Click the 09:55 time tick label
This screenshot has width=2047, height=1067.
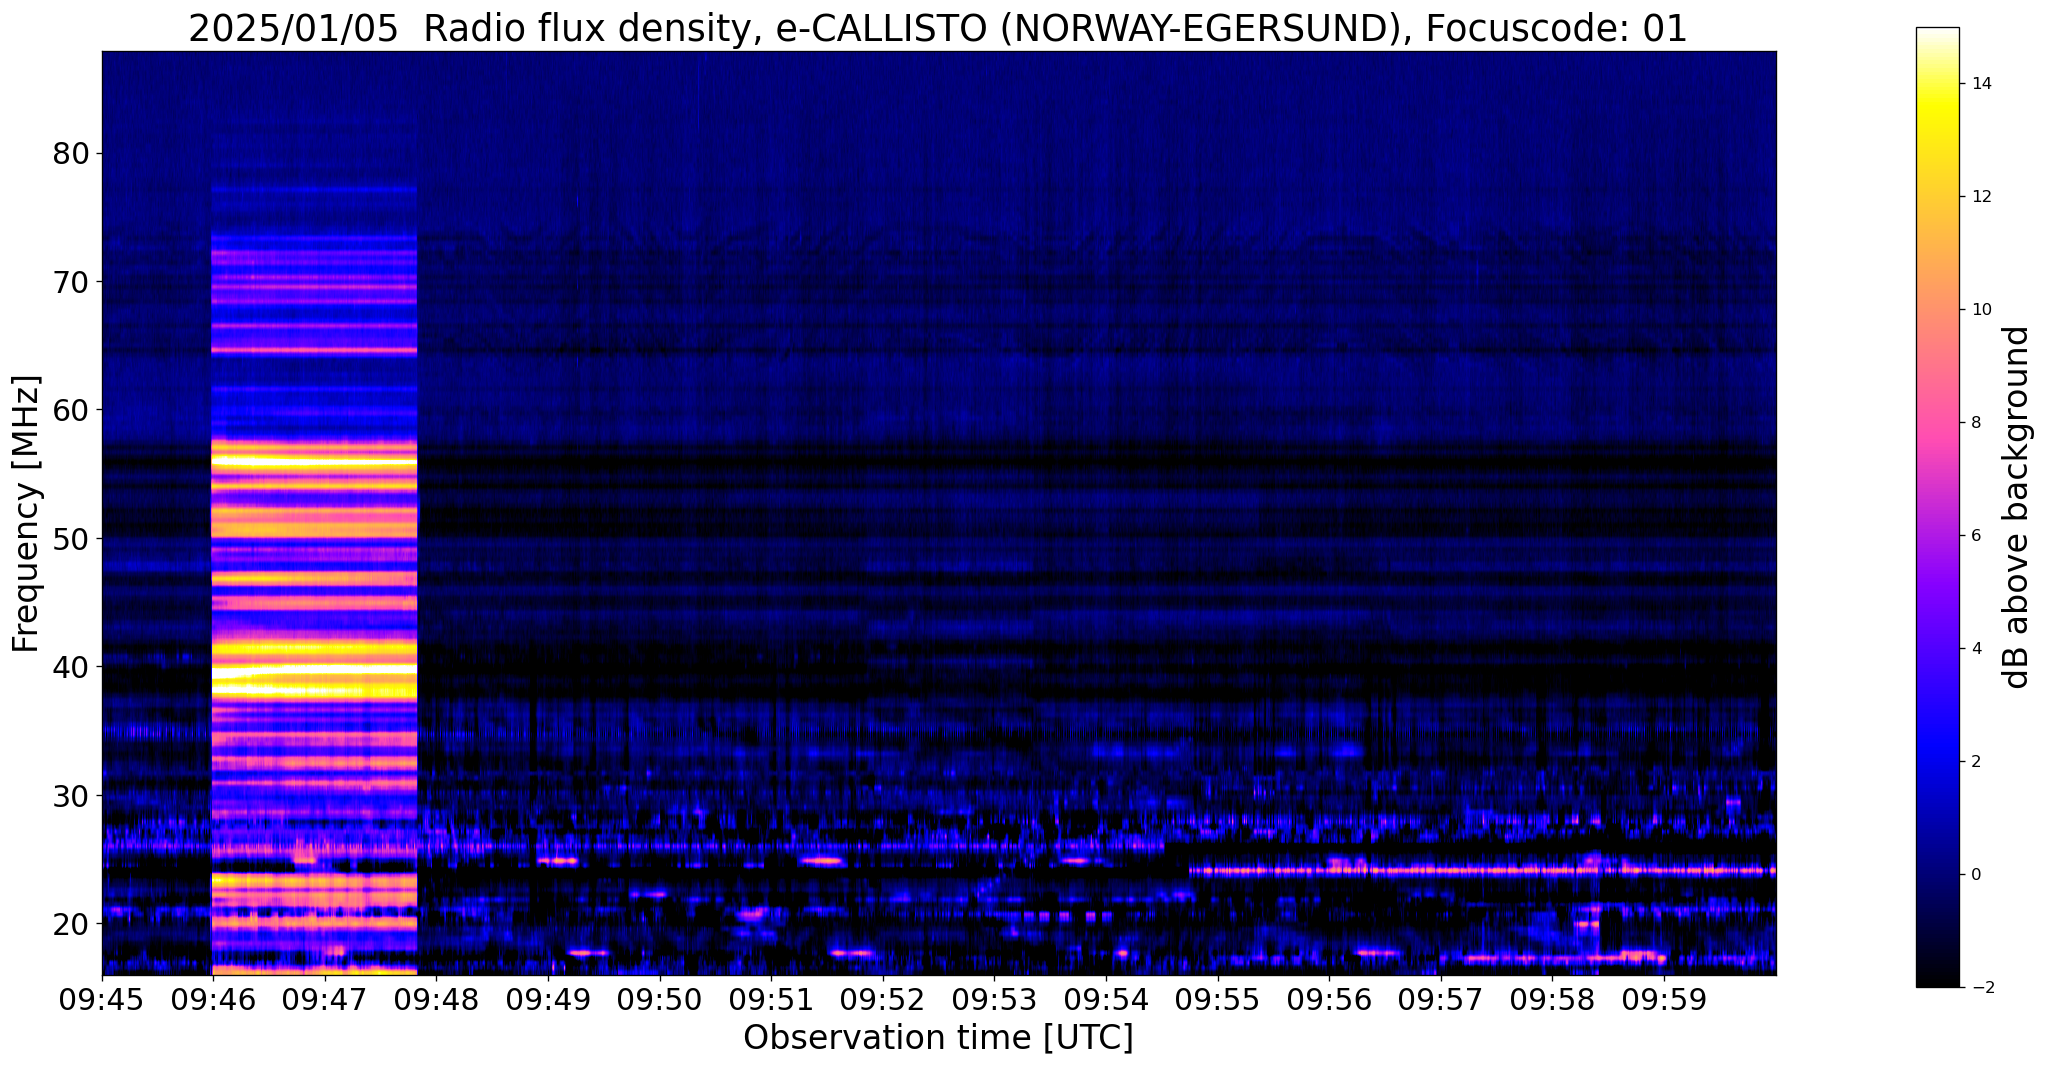click(1218, 1000)
